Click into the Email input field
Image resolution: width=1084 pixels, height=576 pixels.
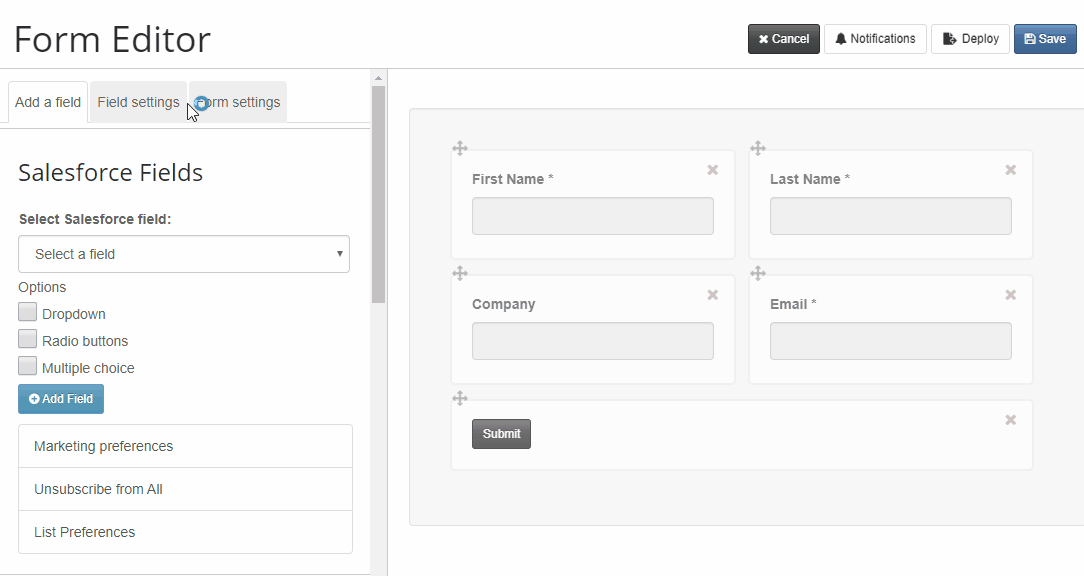pyautogui.click(x=890, y=341)
